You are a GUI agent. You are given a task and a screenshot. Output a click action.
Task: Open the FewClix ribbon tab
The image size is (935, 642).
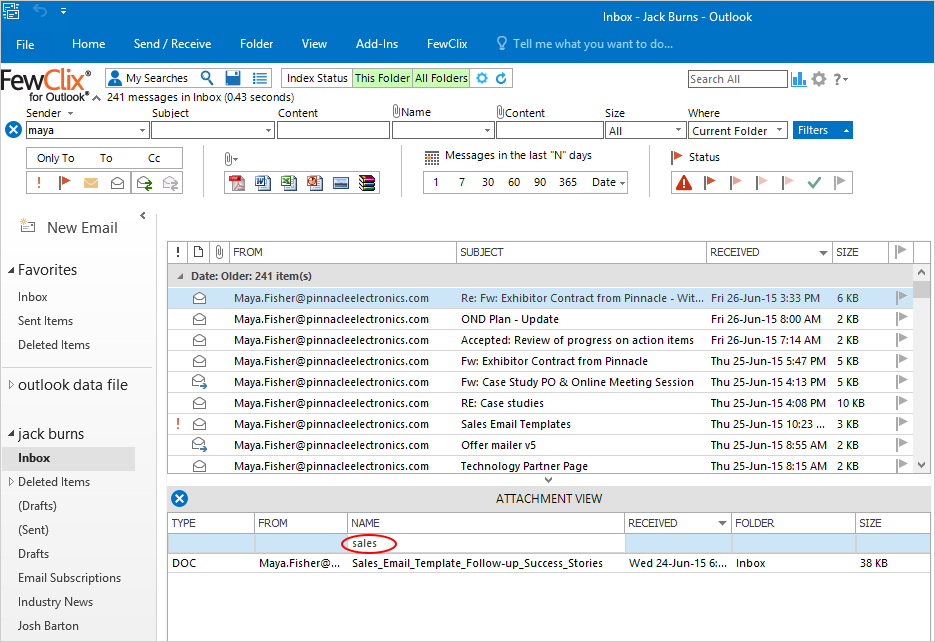[447, 44]
